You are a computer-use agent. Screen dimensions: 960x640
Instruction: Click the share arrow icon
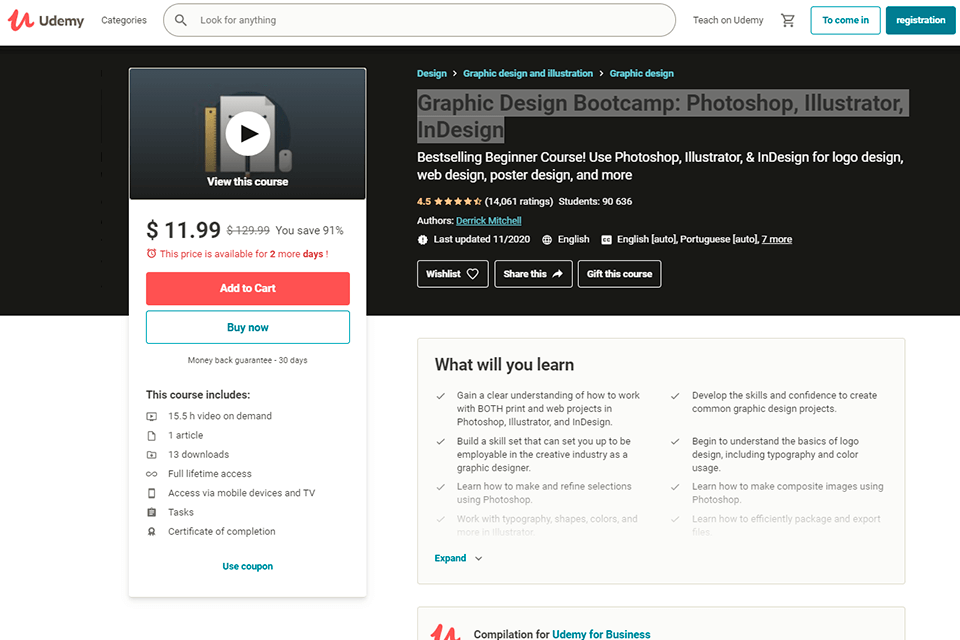[x=557, y=274]
